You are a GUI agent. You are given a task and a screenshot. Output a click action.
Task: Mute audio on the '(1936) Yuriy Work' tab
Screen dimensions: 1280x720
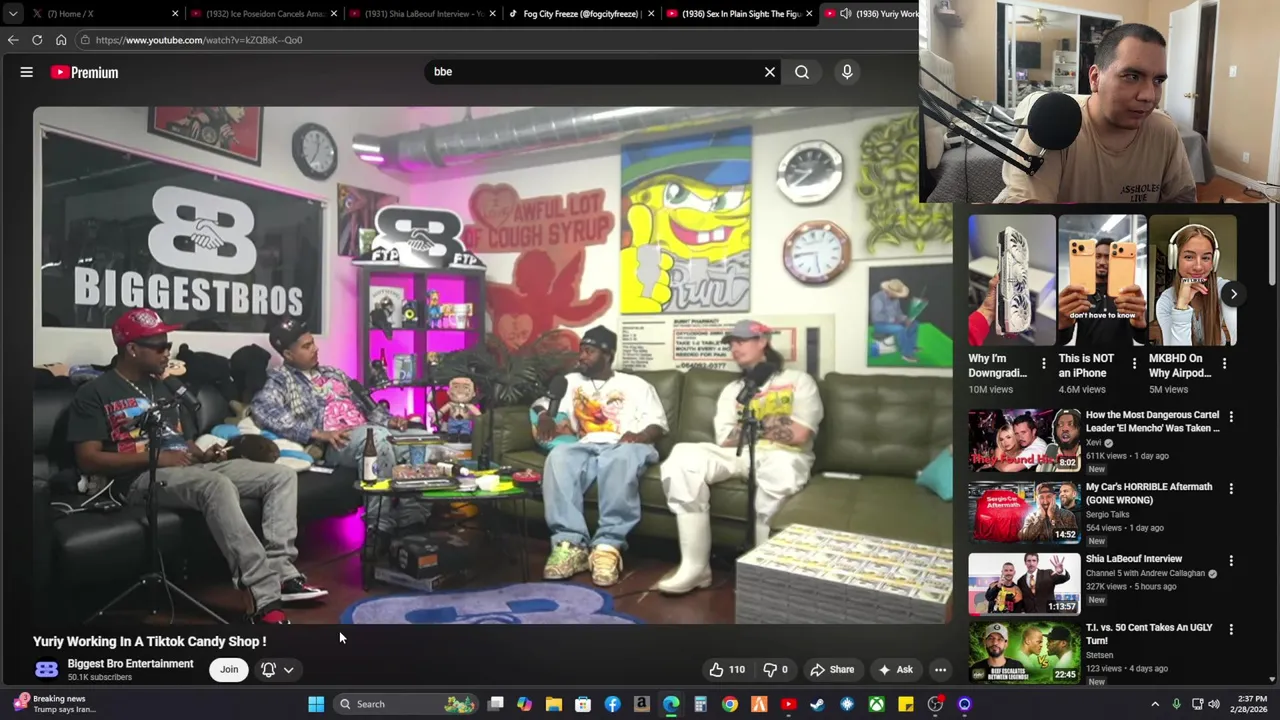(x=846, y=14)
